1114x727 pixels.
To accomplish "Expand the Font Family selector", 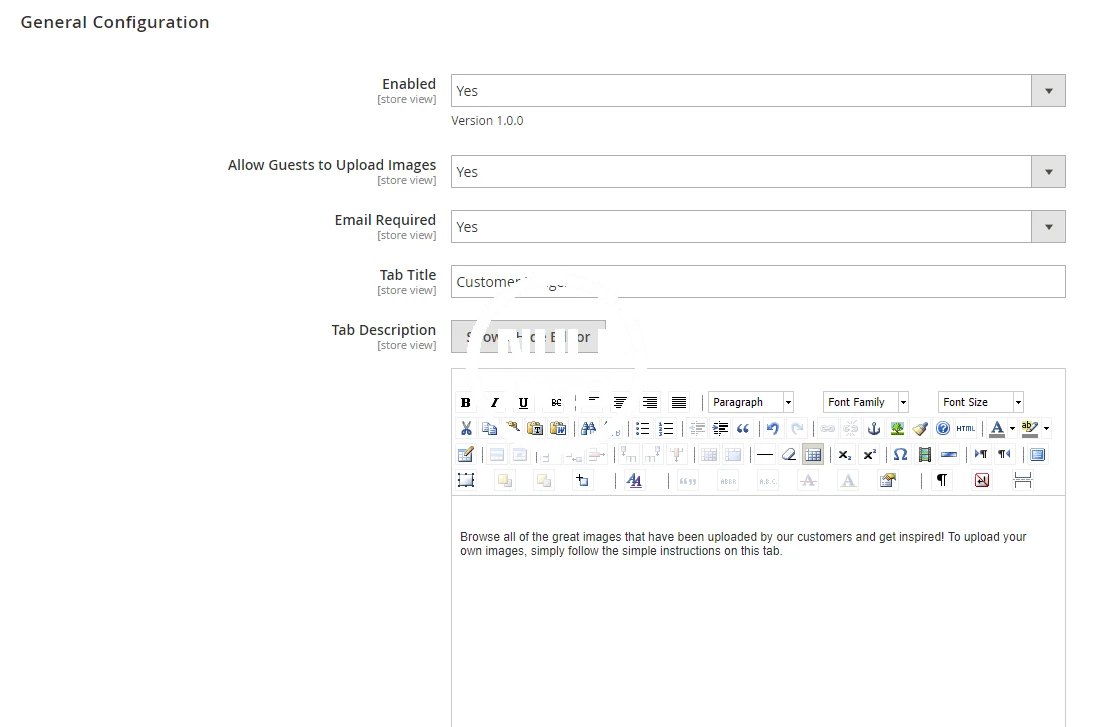I will pos(865,403).
